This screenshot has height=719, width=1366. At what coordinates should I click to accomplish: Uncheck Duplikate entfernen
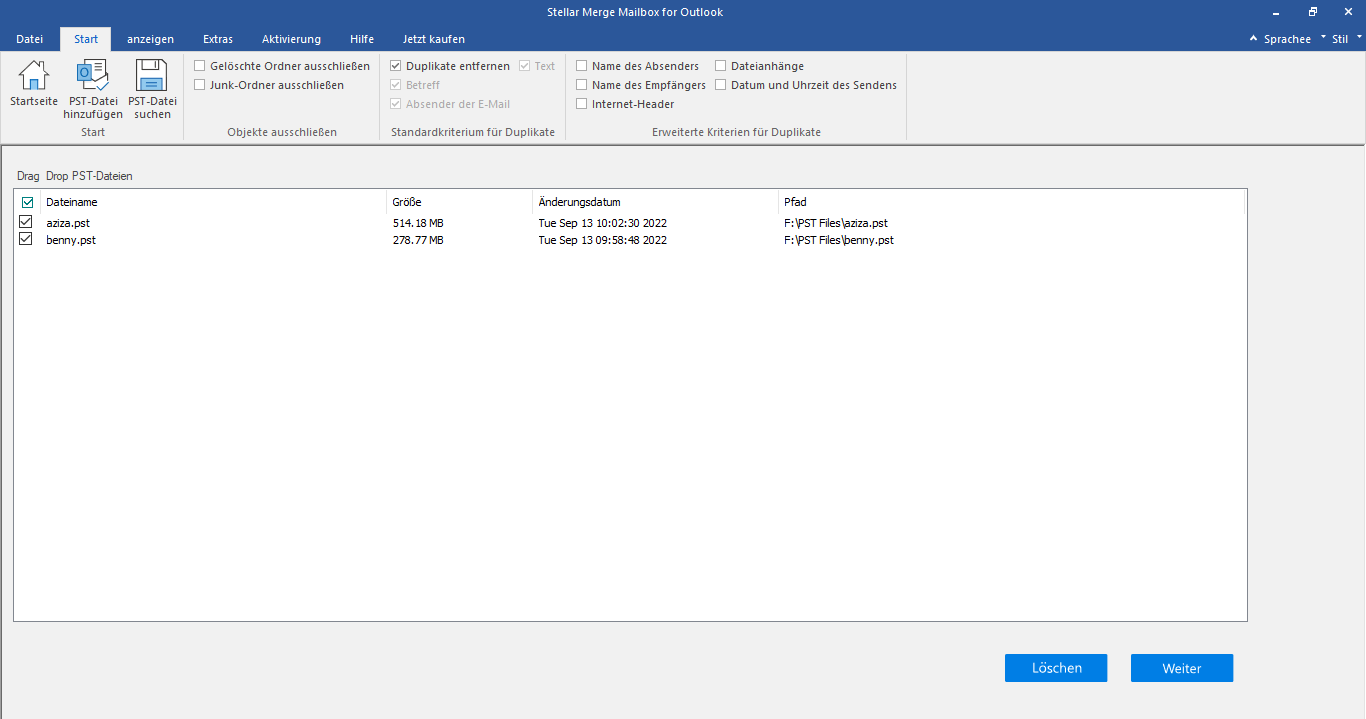(x=396, y=66)
